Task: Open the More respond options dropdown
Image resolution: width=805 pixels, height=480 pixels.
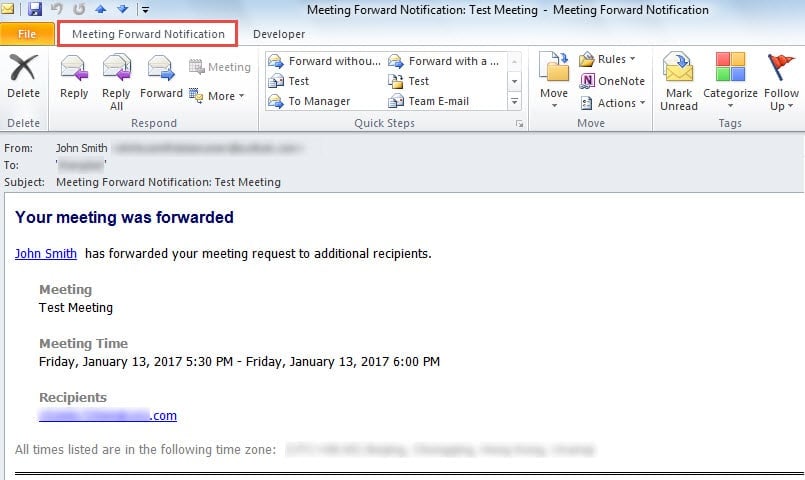Action: [x=217, y=96]
